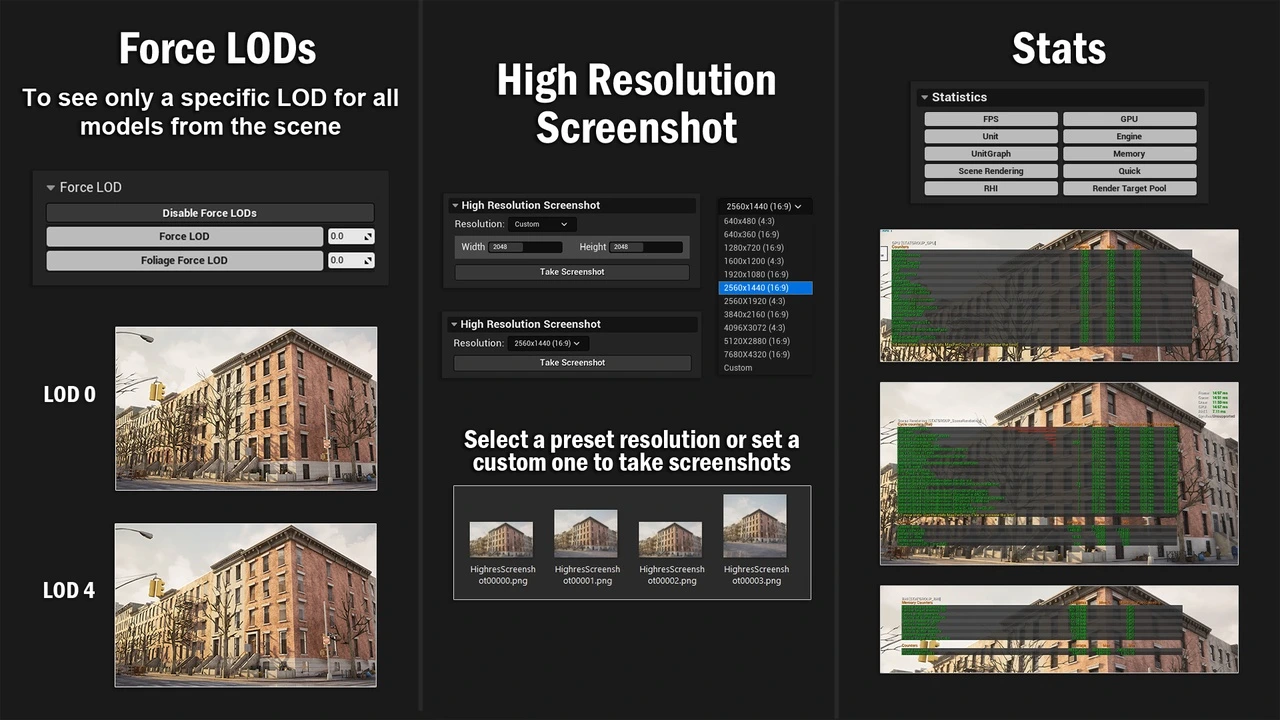Open the Resolution dropdown set to Custom

(541, 225)
